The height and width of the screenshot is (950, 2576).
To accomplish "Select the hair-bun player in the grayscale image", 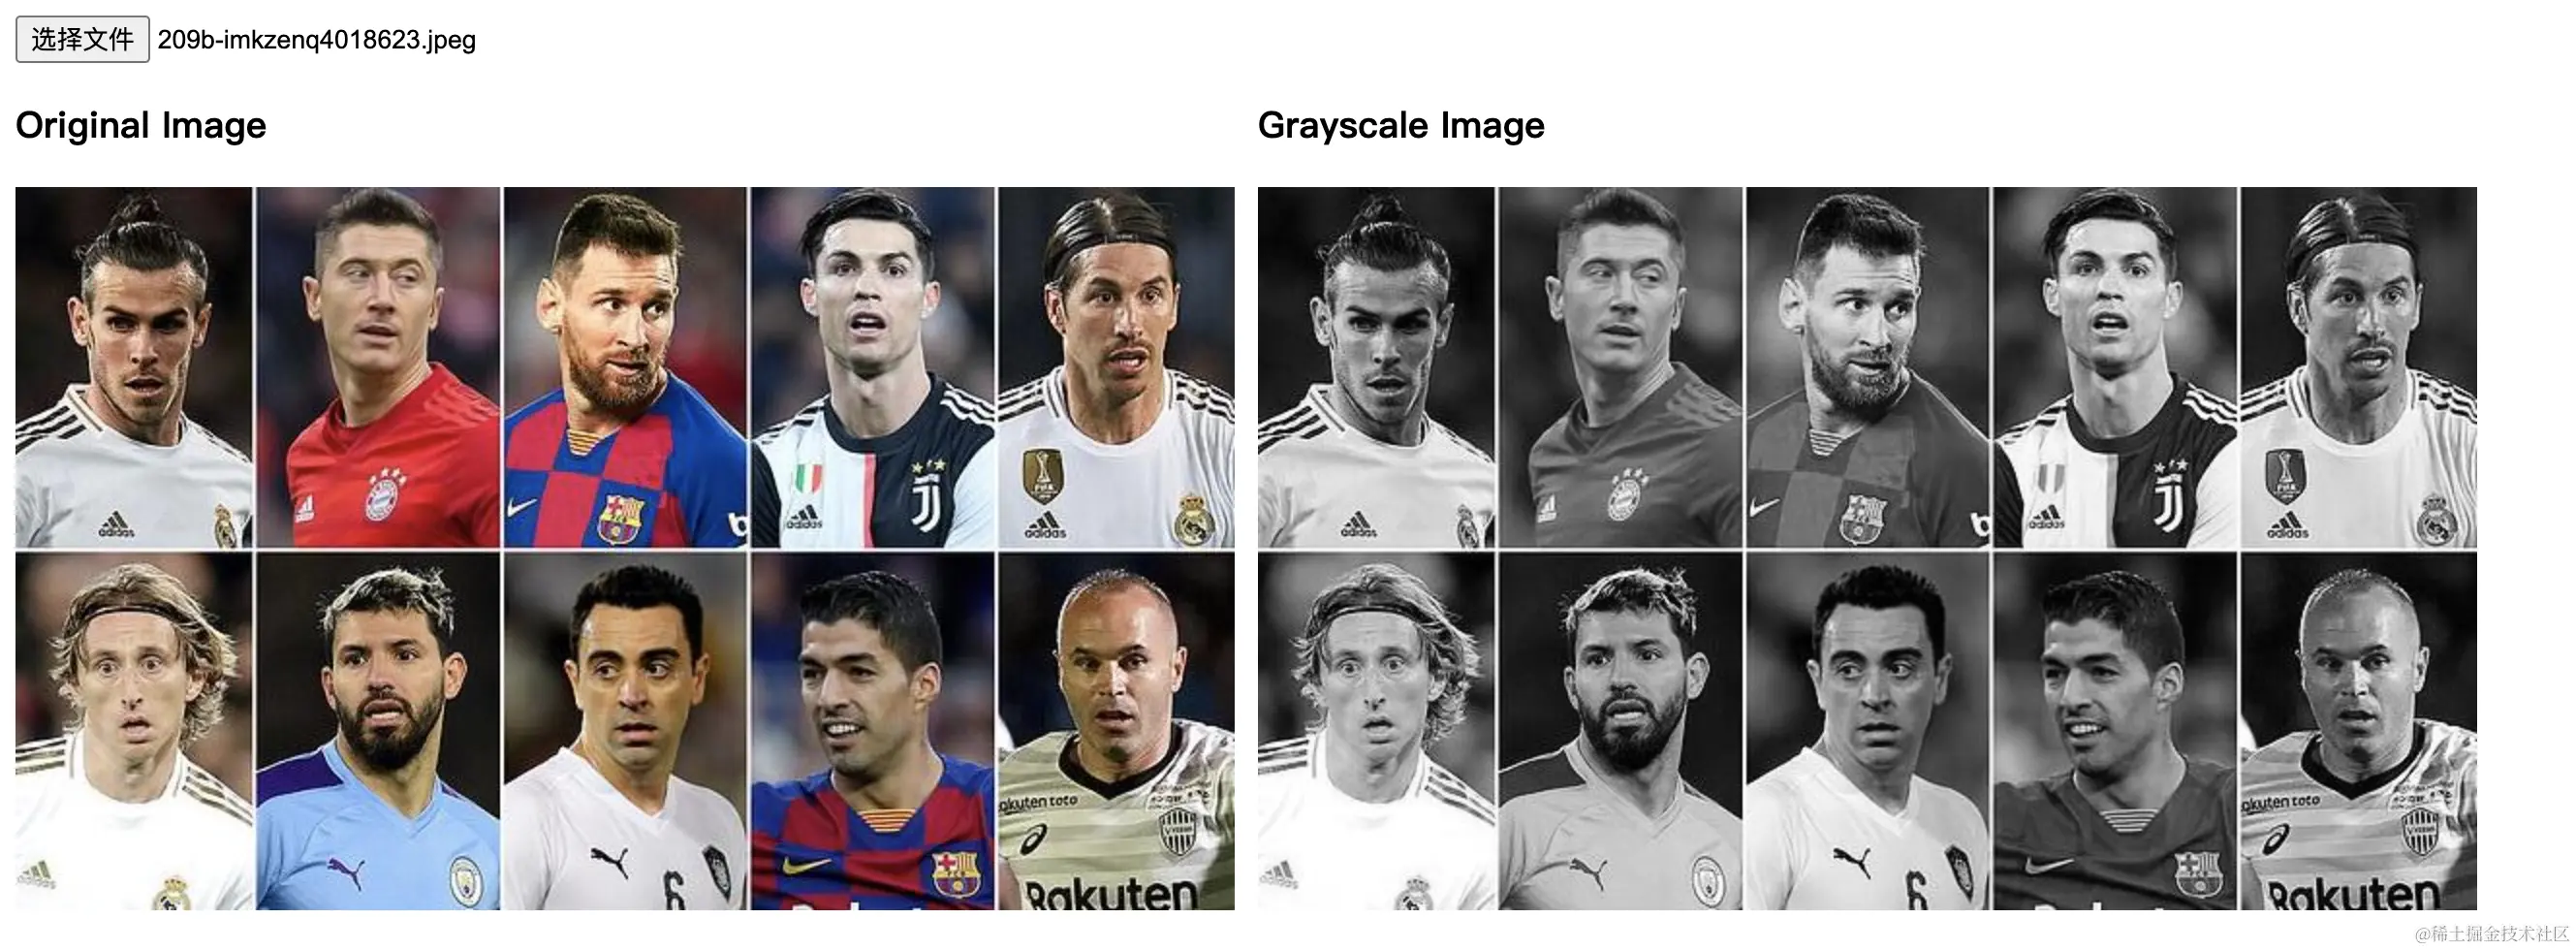I will [x=1376, y=367].
